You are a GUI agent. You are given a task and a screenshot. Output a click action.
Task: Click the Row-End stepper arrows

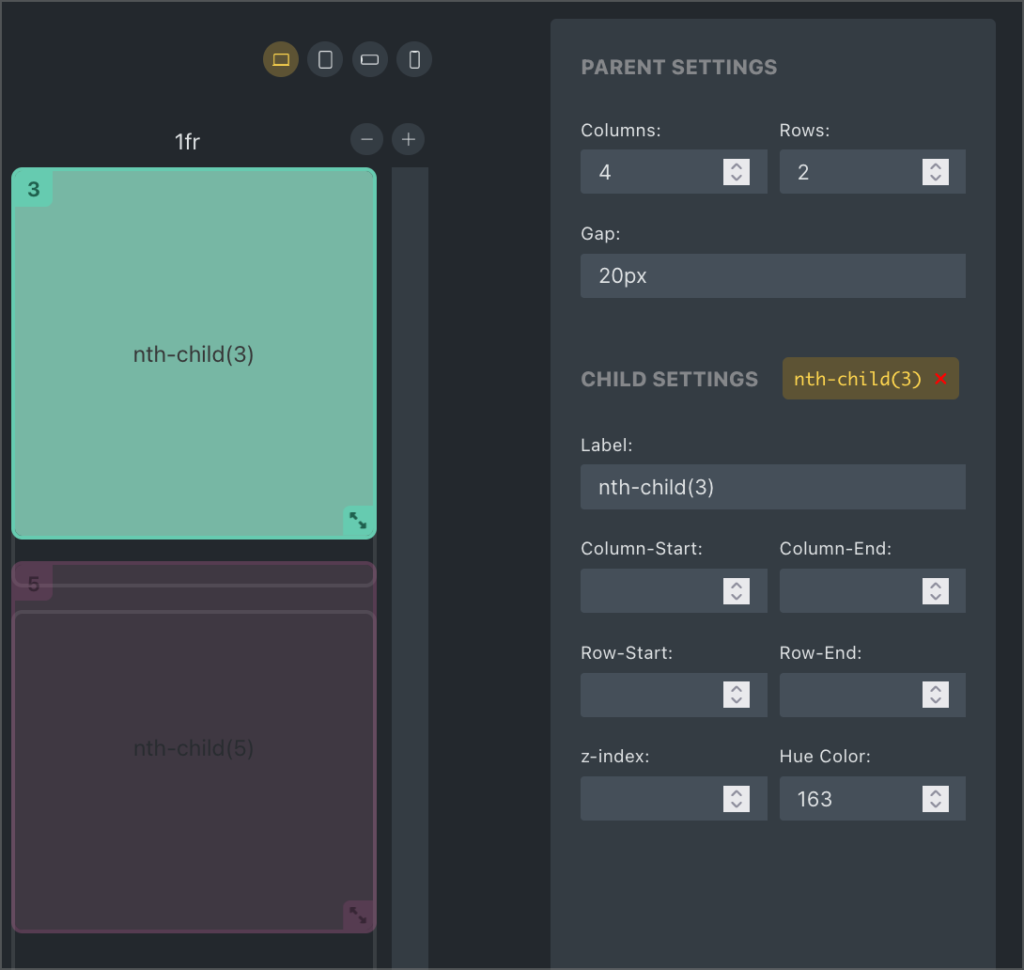click(x=936, y=694)
